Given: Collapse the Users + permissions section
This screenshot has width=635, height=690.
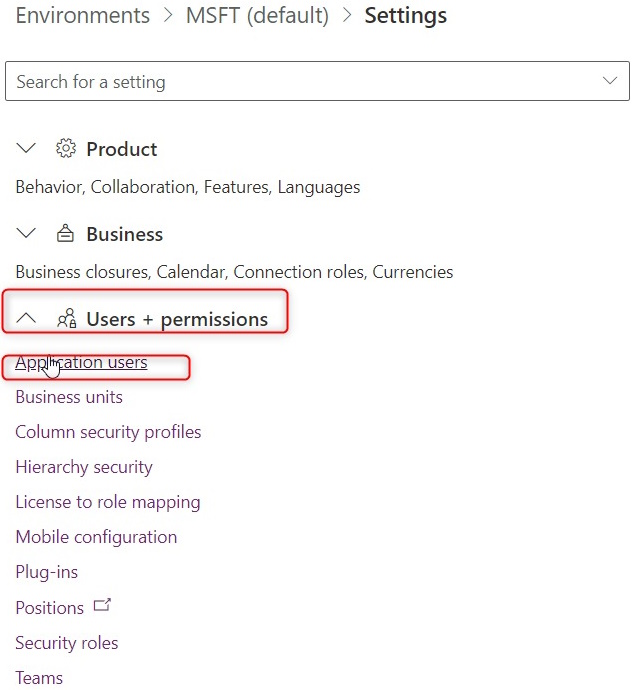Looking at the screenshot, I should pyautogui.click(x=27, y=319).
